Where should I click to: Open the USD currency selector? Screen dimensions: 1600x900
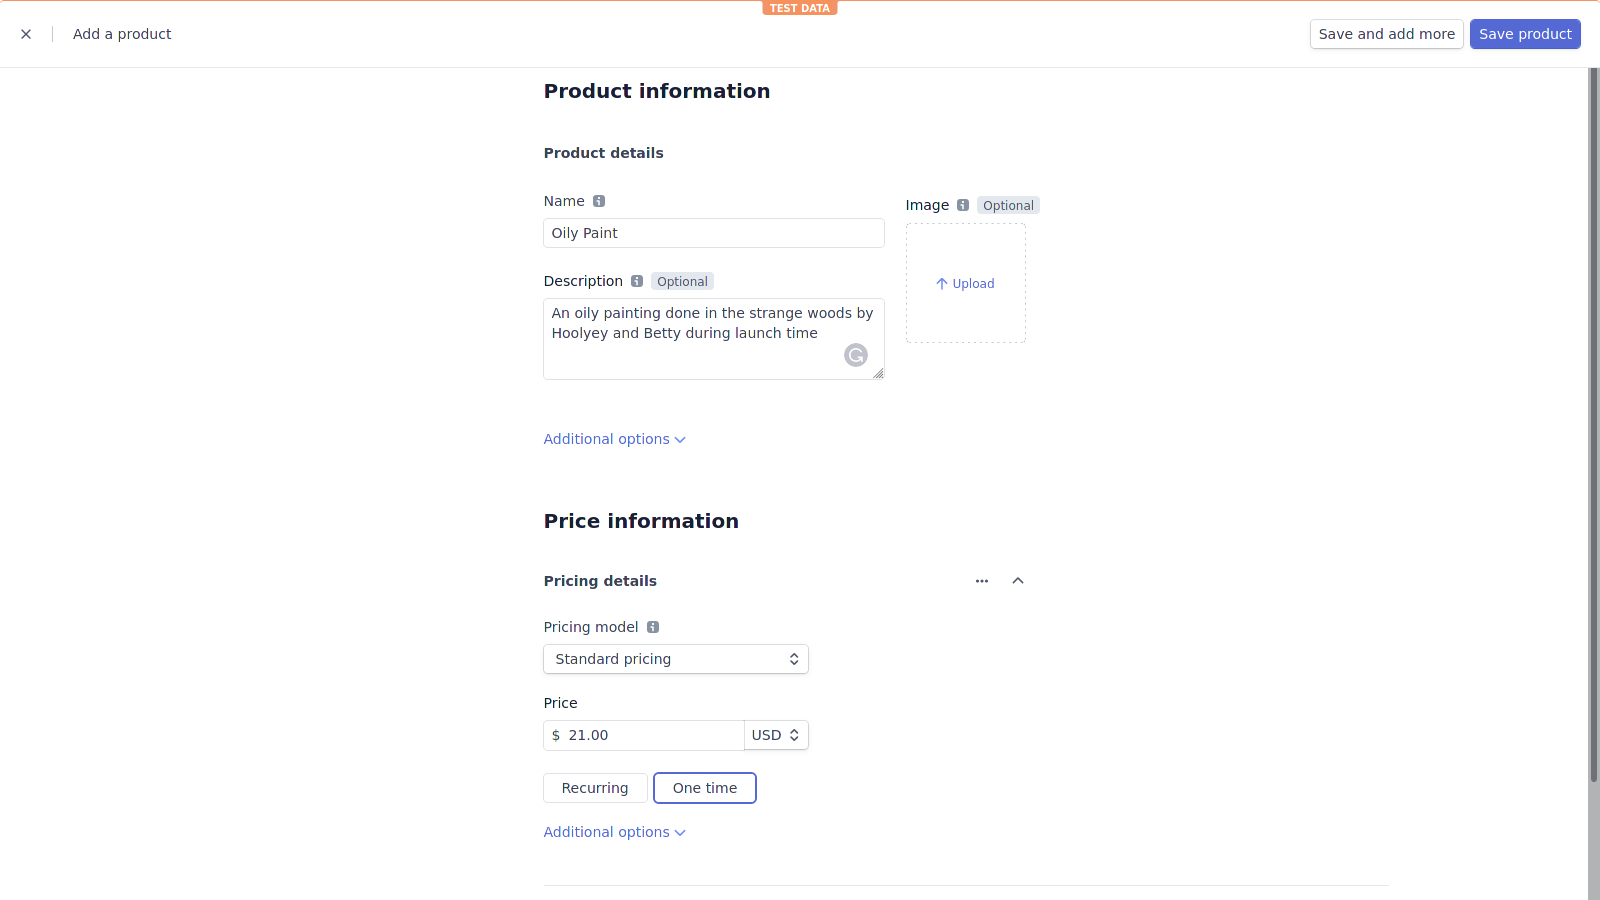pyautogui.click(x=776, y=735)
